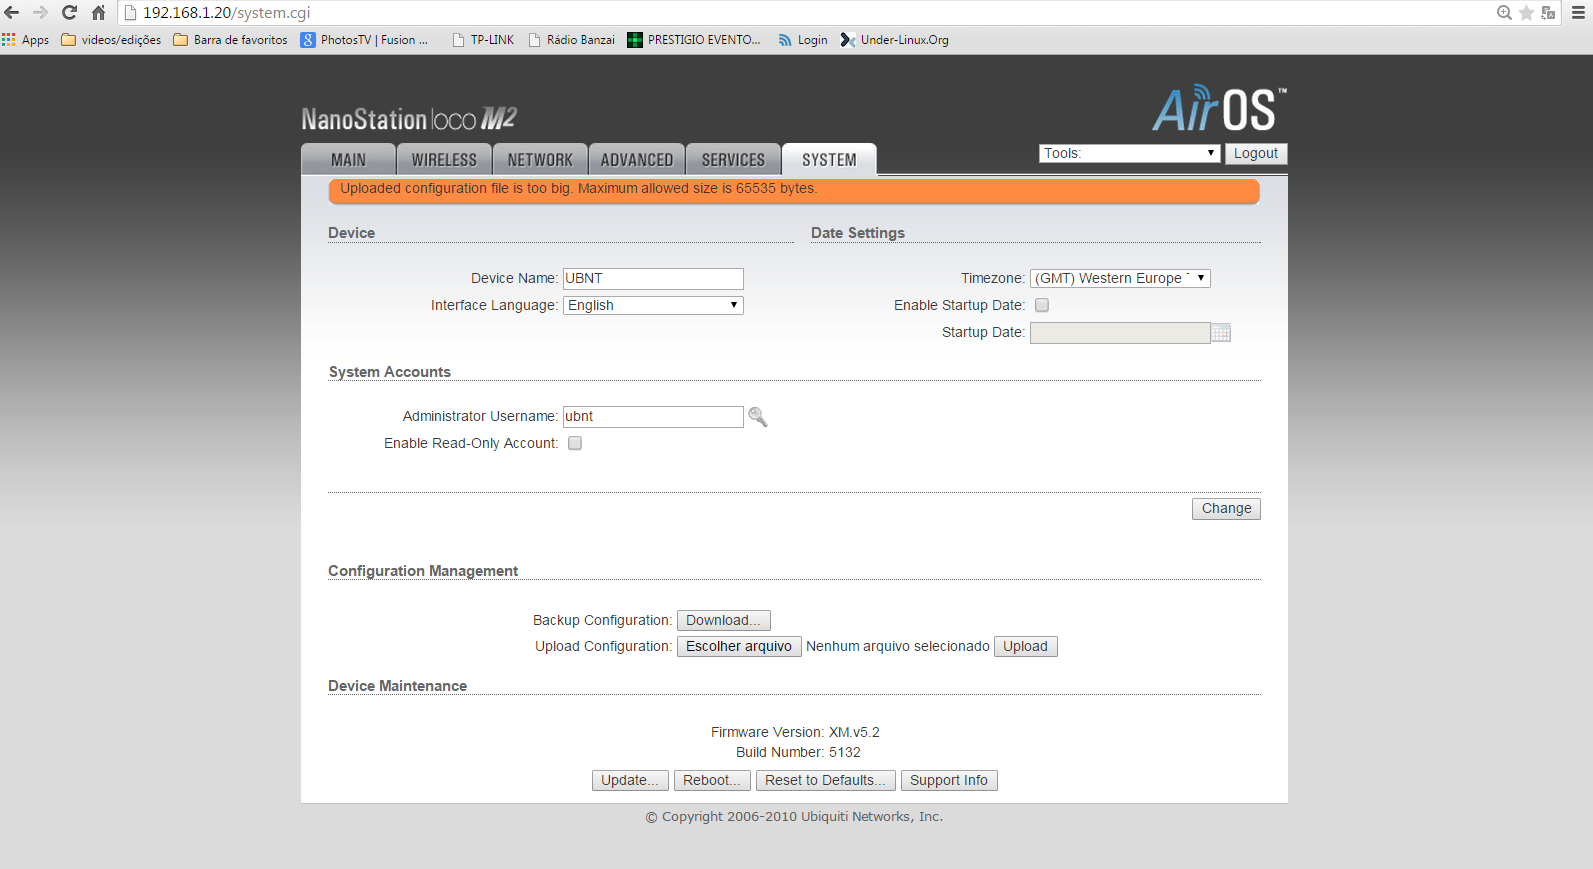Open the browser home page

tap(98, 13)
